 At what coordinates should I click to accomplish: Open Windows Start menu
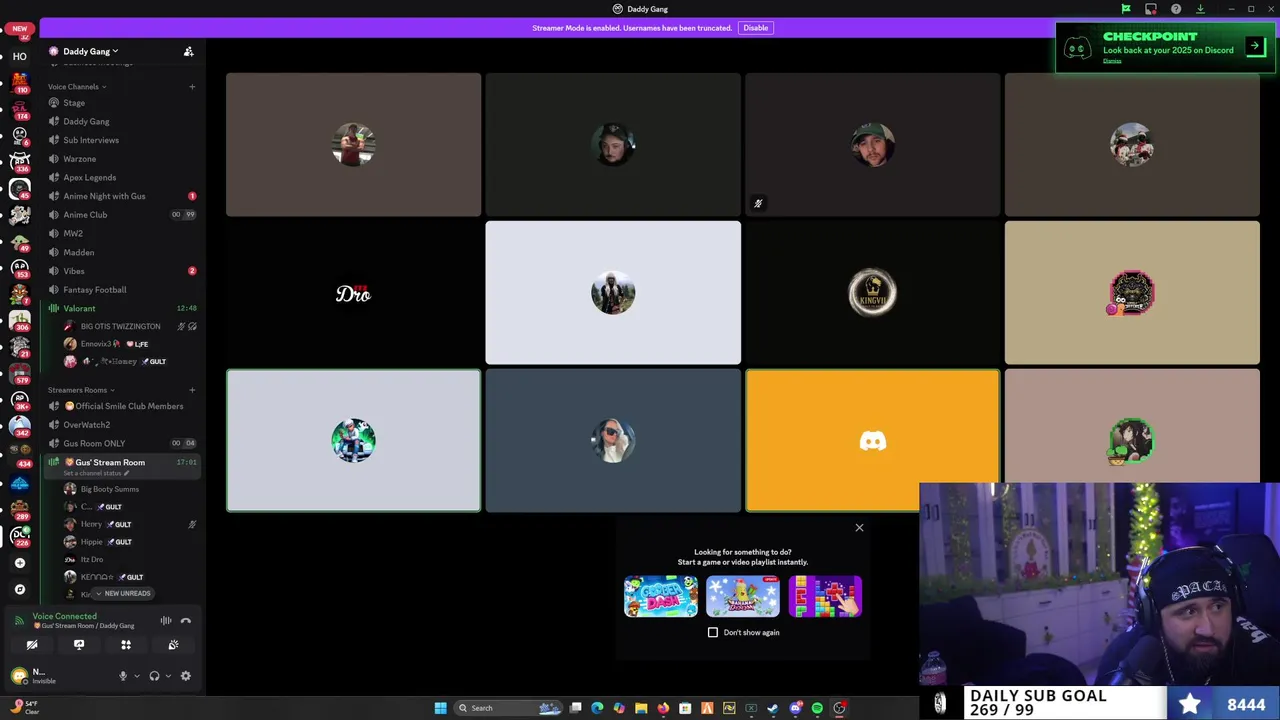click(x=440, y=708)
